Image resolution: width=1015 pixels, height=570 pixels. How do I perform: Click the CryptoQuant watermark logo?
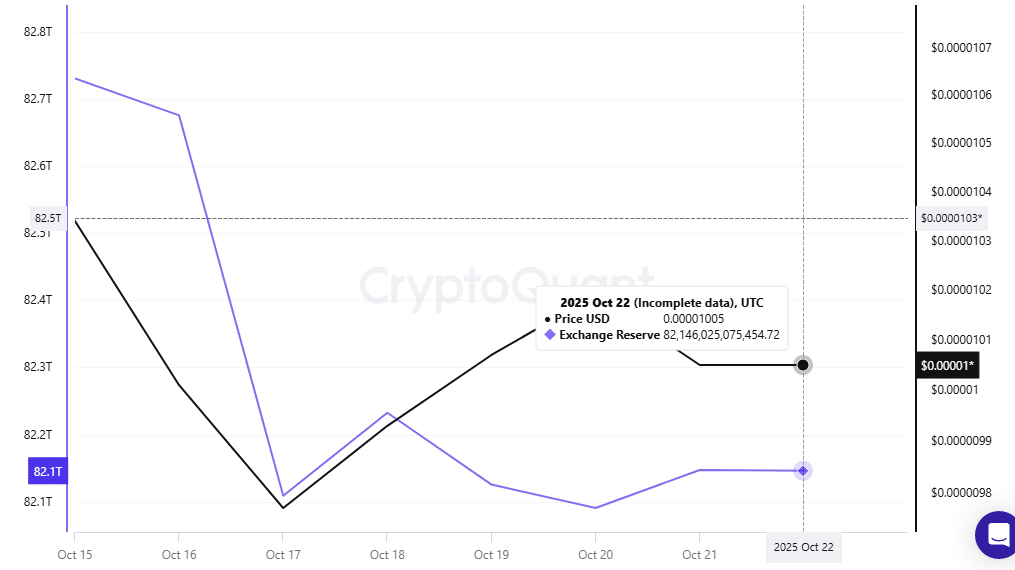[505, 285]
